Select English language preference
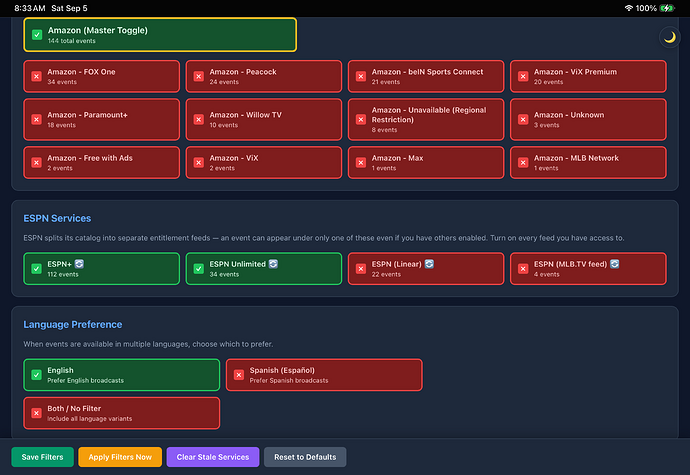Screen dimensions: 690x475 point(122,375)
